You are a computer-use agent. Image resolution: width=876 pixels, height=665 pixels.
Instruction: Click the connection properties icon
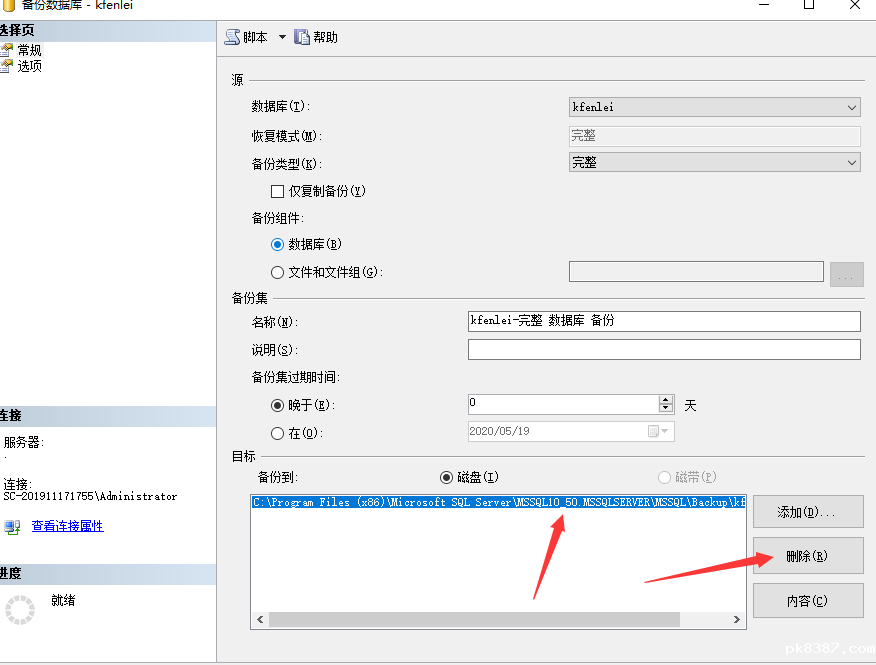[x=12, y=526]
